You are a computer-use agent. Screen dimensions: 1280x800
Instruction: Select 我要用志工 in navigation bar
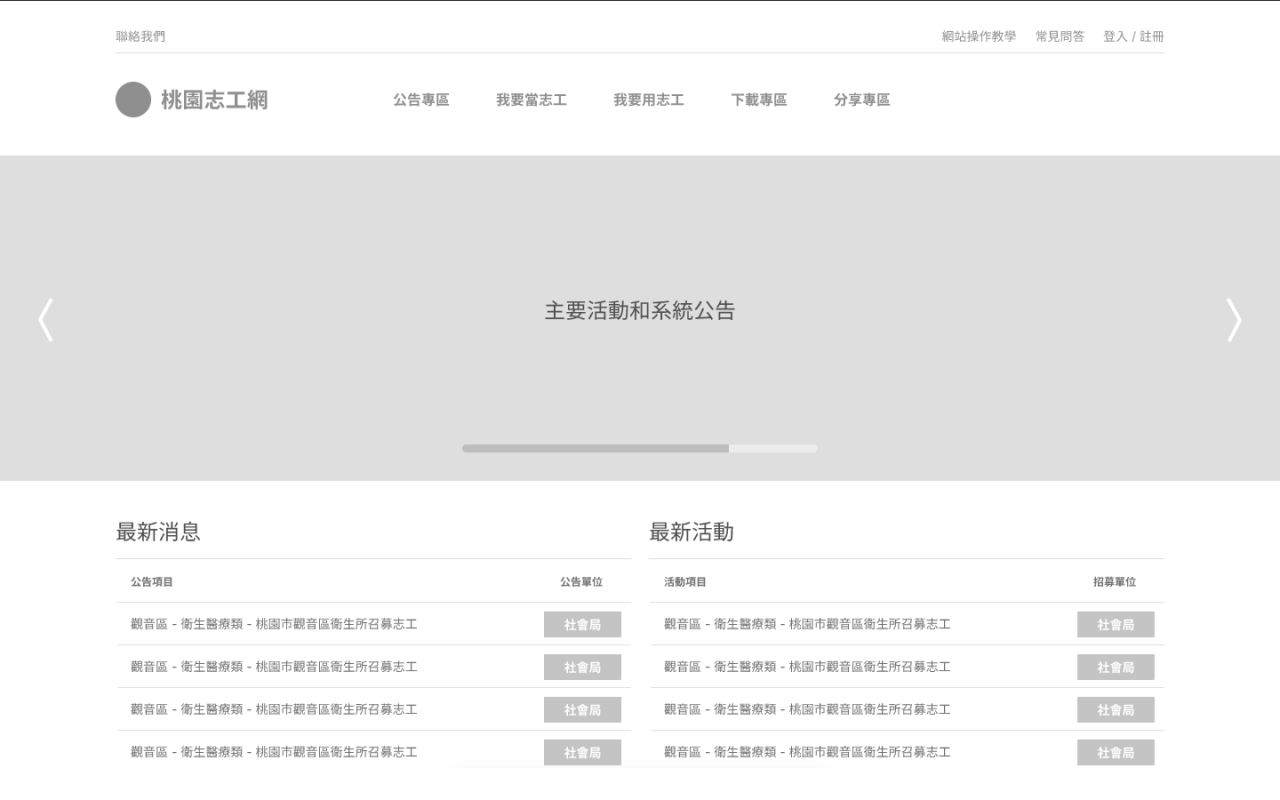[x=648, y=100]
